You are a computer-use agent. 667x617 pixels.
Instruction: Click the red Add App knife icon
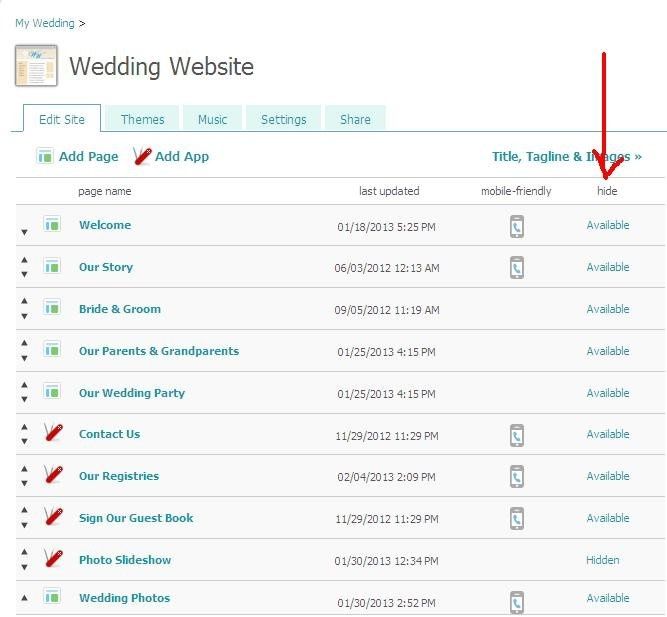[142, 156]
